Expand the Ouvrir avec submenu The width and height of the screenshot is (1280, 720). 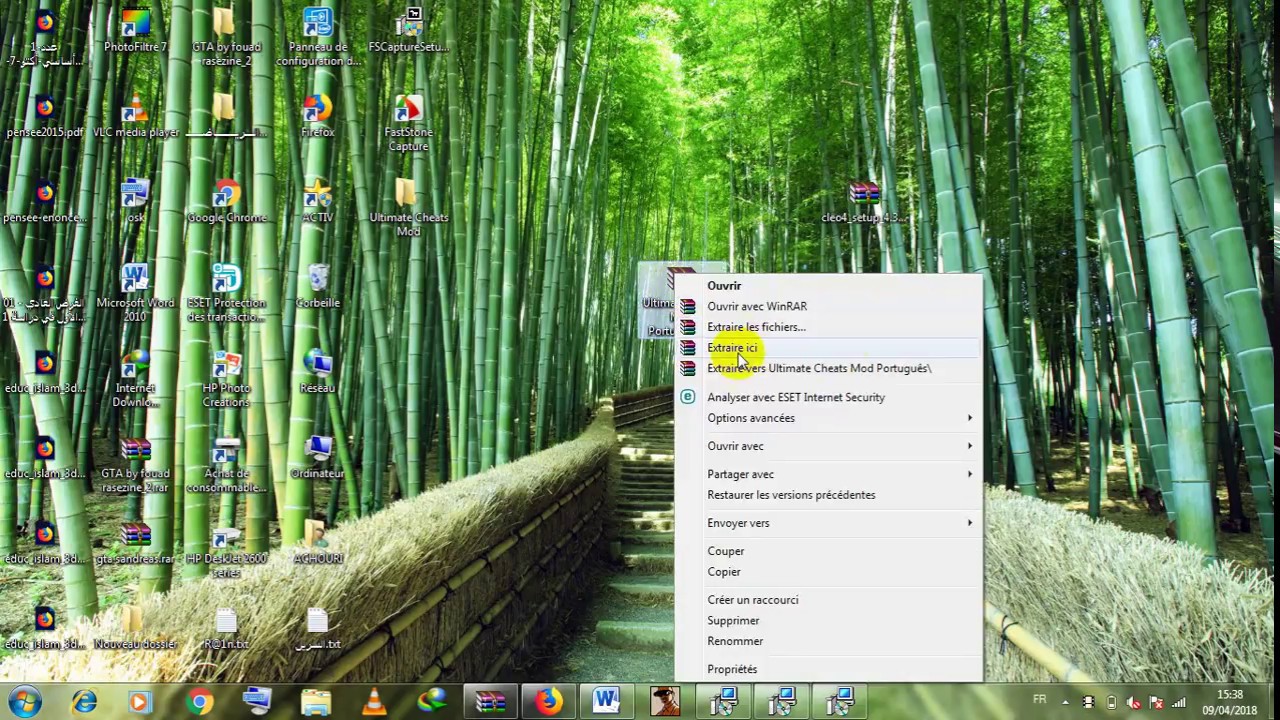pos(828,446)
